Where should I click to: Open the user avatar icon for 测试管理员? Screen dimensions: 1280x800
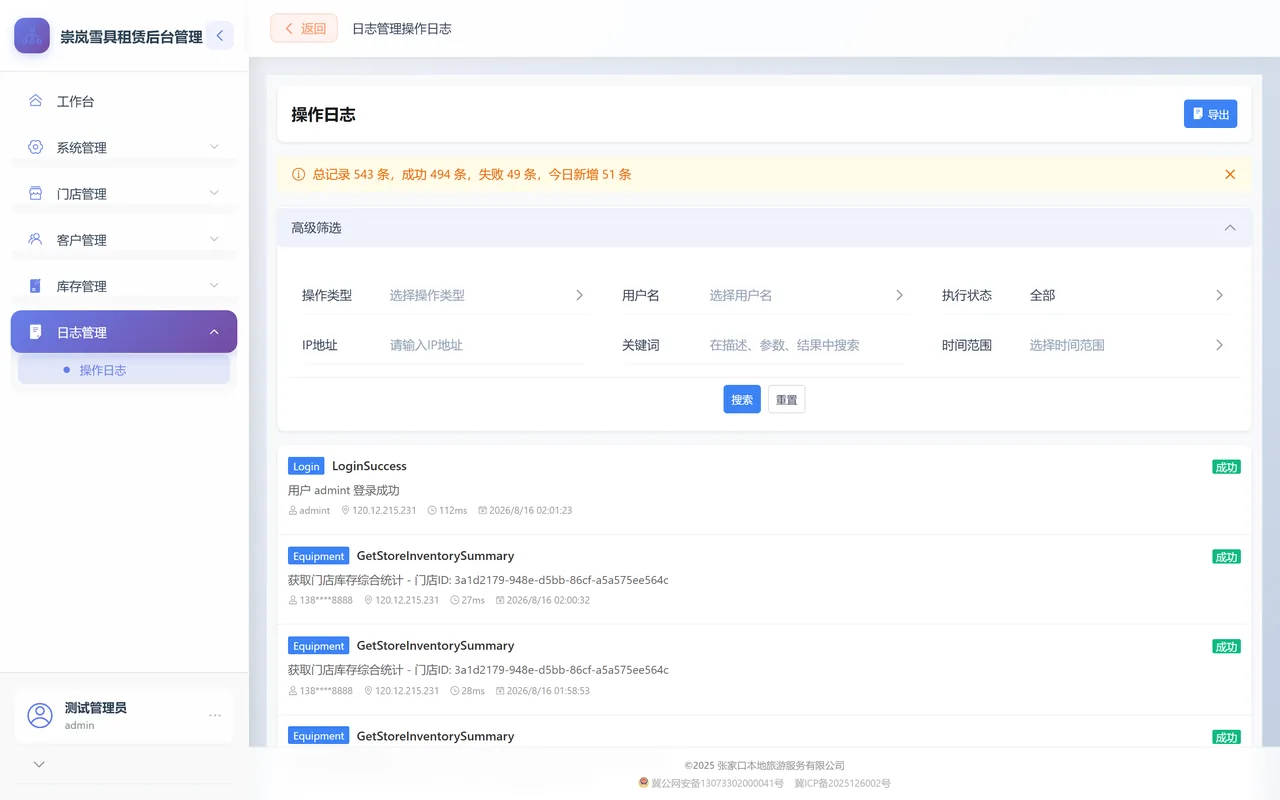(x=40, y=715)
